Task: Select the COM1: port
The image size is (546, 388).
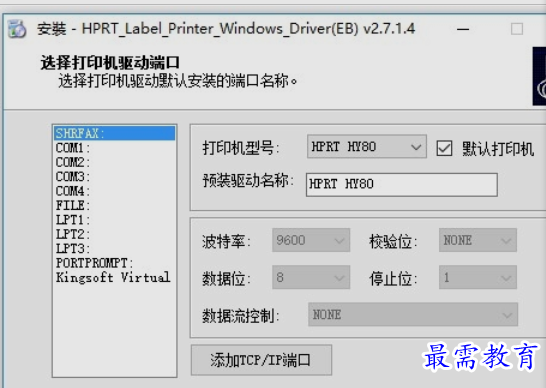Action: click(x=114, y=148)
